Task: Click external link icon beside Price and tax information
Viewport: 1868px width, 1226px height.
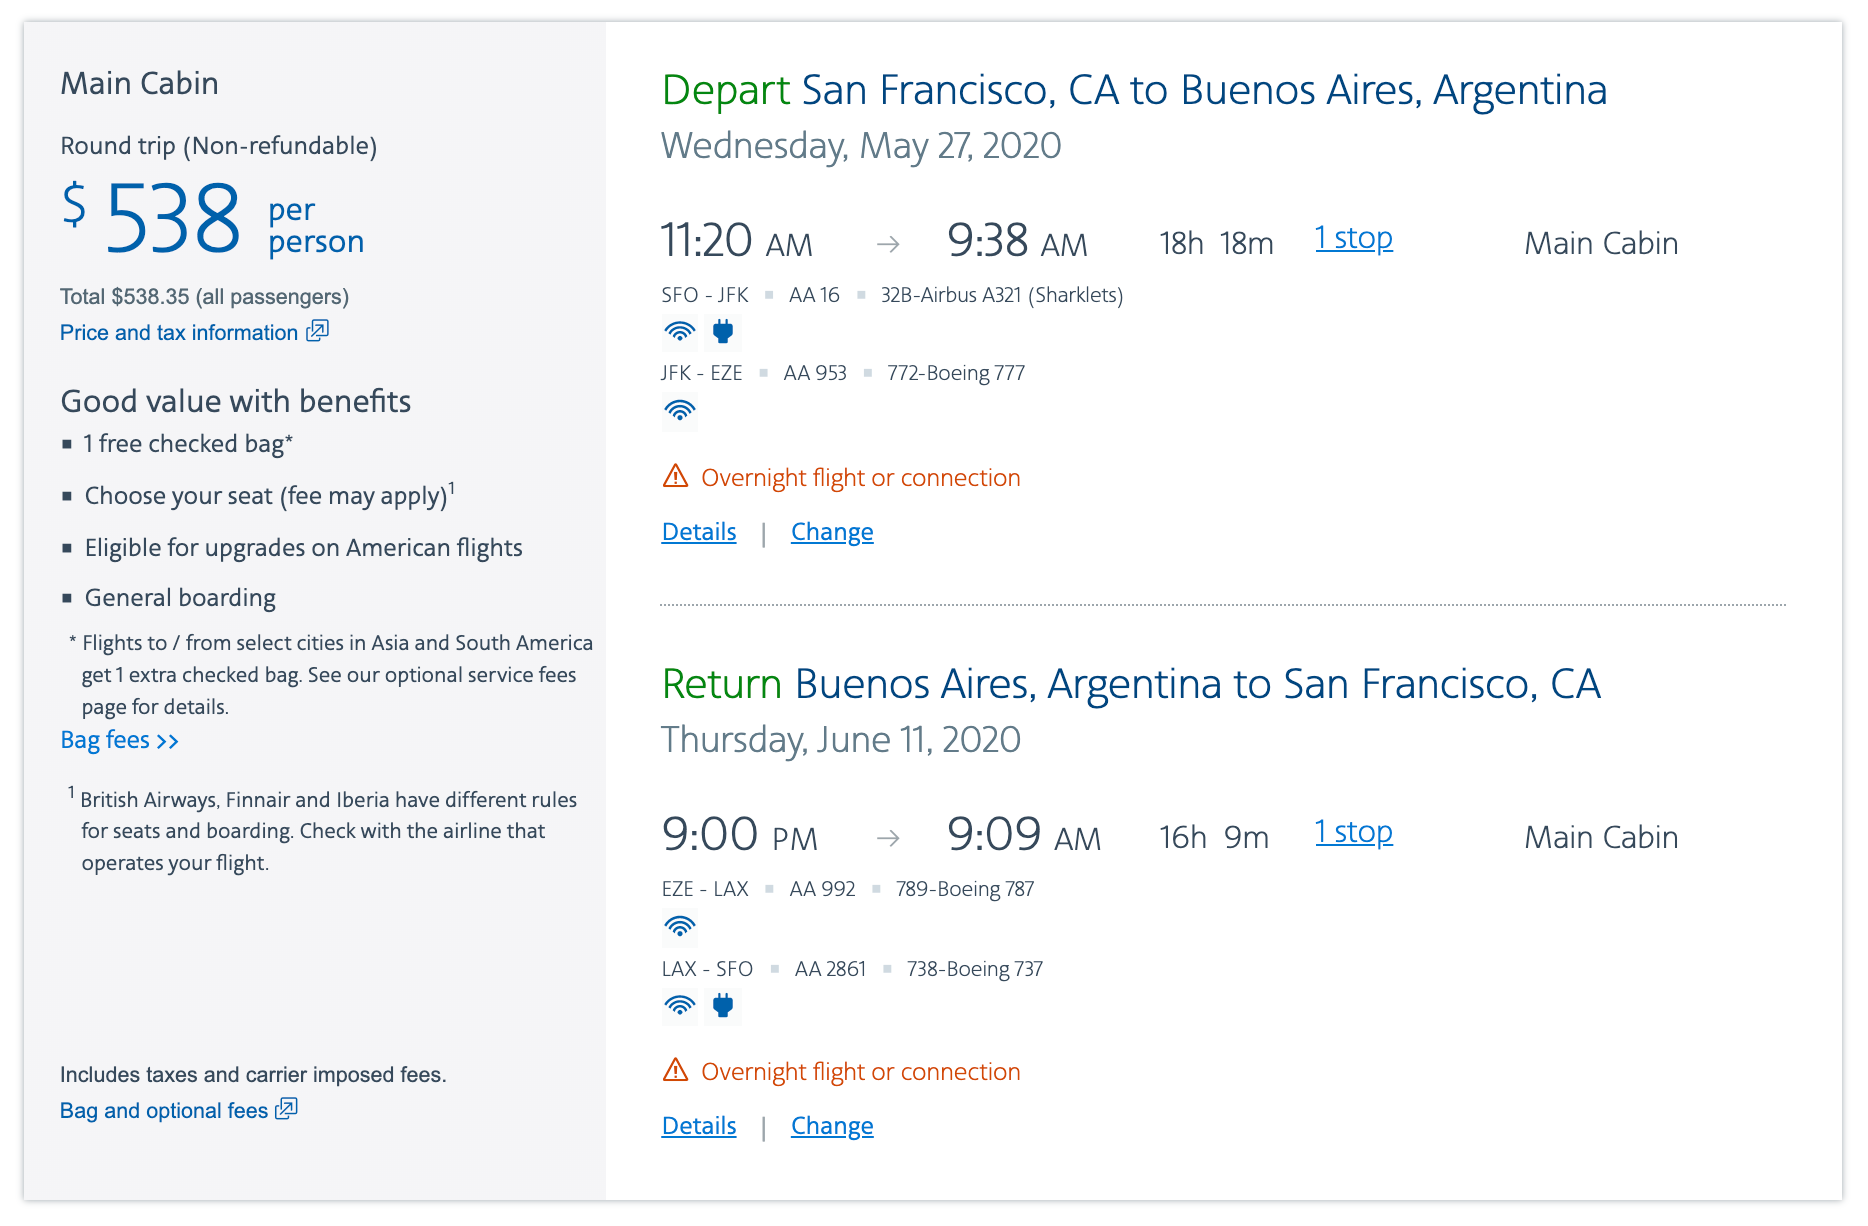Action: [318, 331]
